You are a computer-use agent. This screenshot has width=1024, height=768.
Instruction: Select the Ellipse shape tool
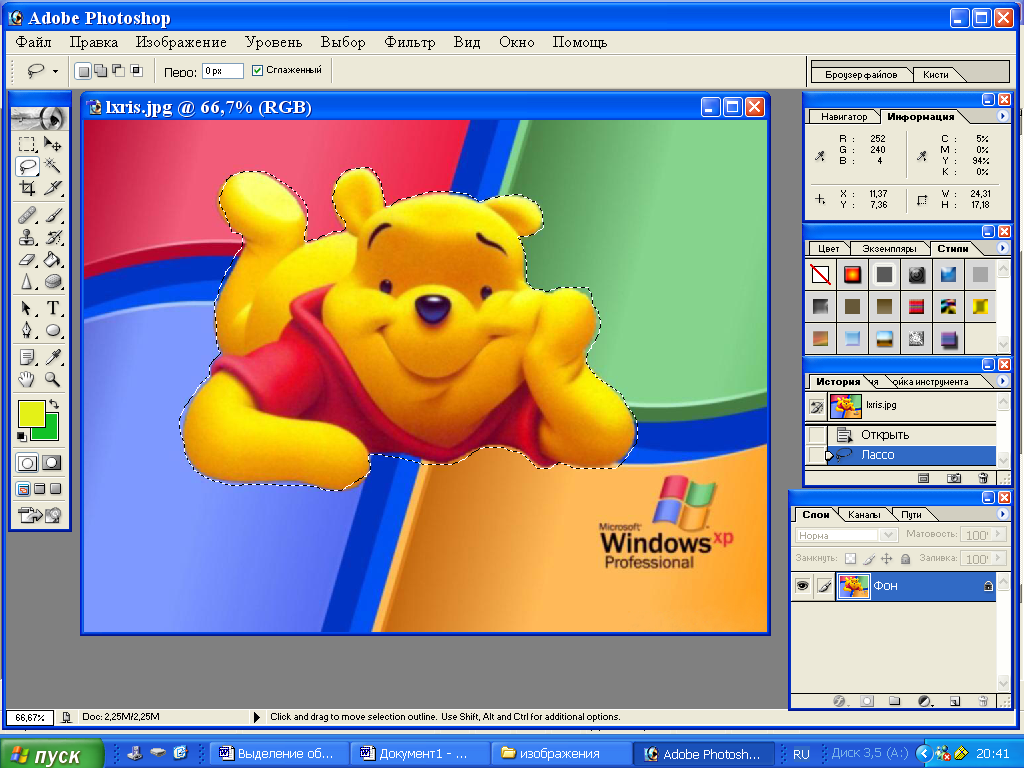(52, 330)
